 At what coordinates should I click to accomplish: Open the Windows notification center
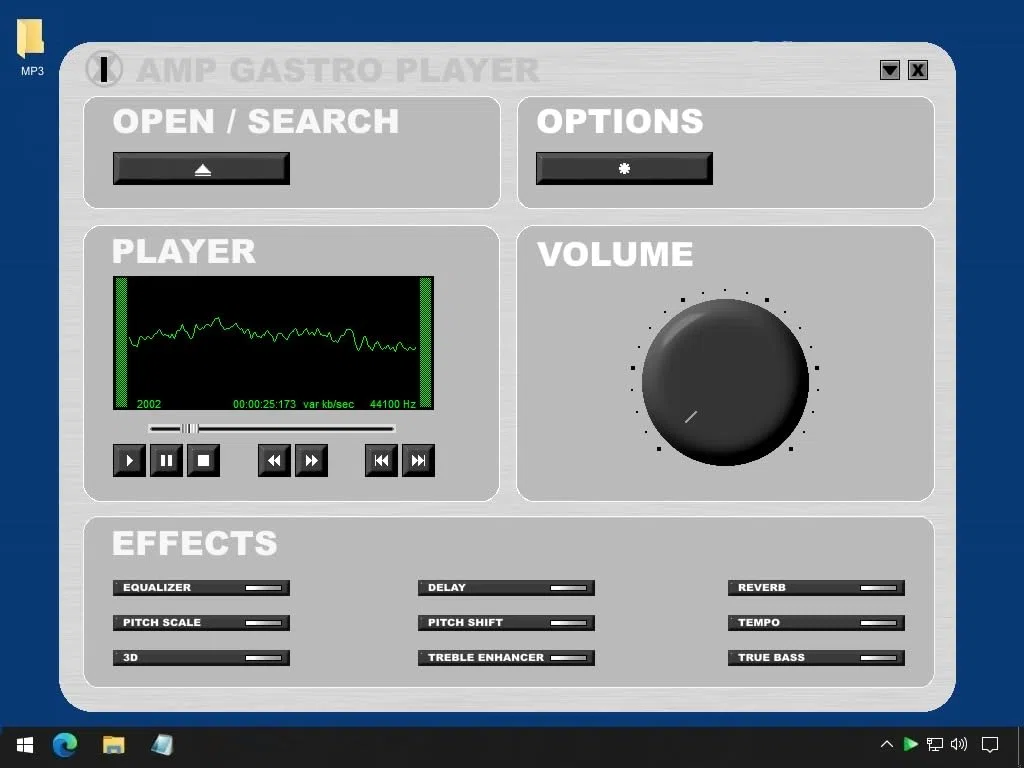click(990, 744)
